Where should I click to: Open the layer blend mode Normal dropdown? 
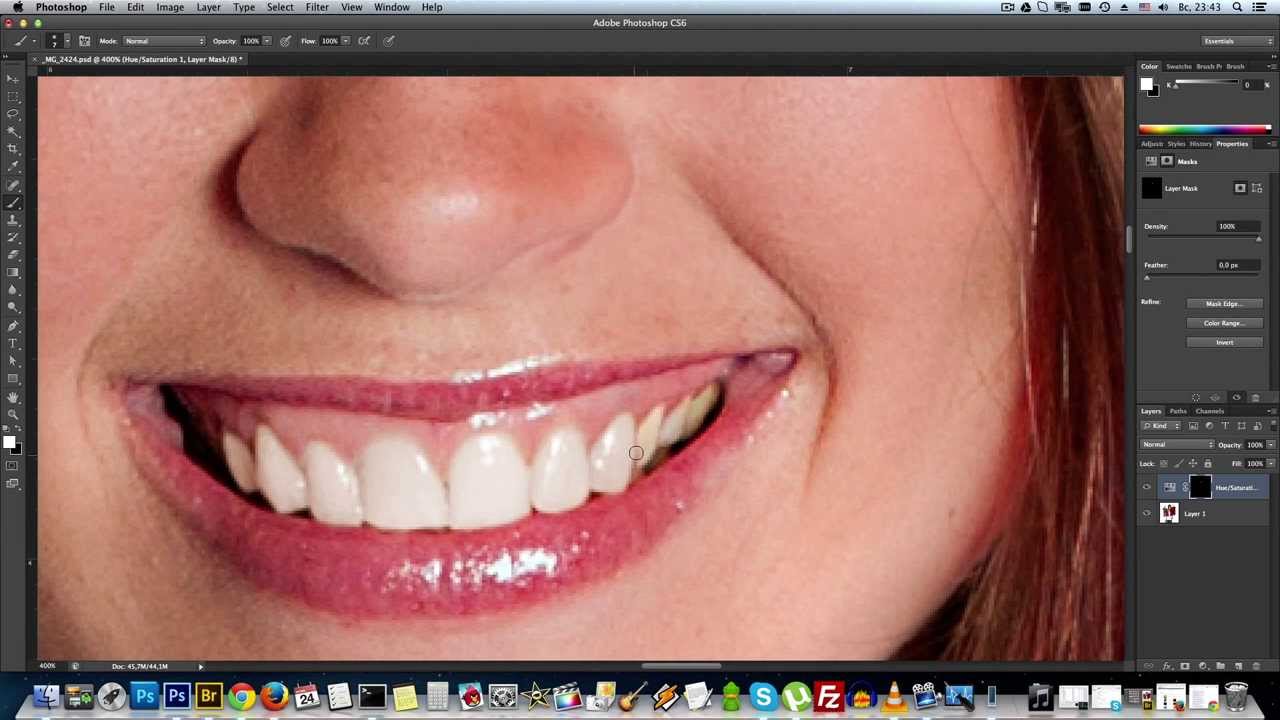pos(1178,444)
